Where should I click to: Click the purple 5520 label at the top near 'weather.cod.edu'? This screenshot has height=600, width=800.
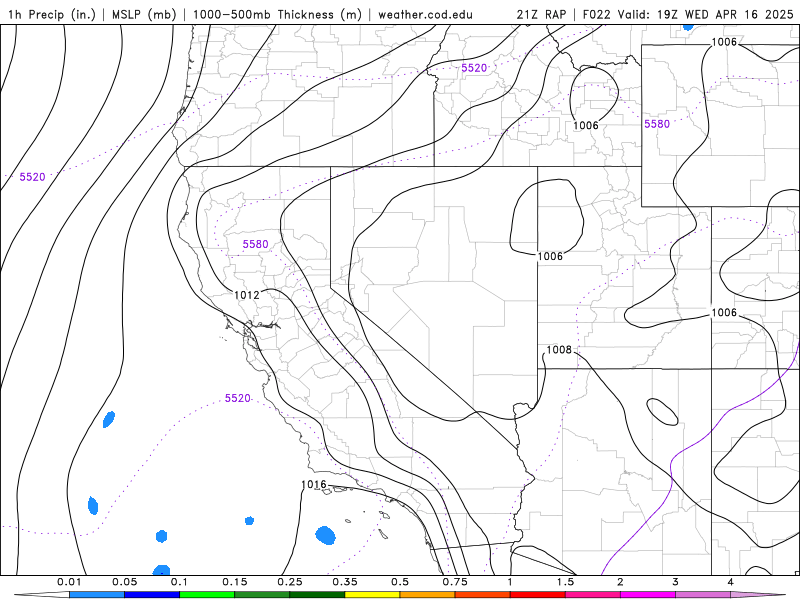[x=474, y=68]
